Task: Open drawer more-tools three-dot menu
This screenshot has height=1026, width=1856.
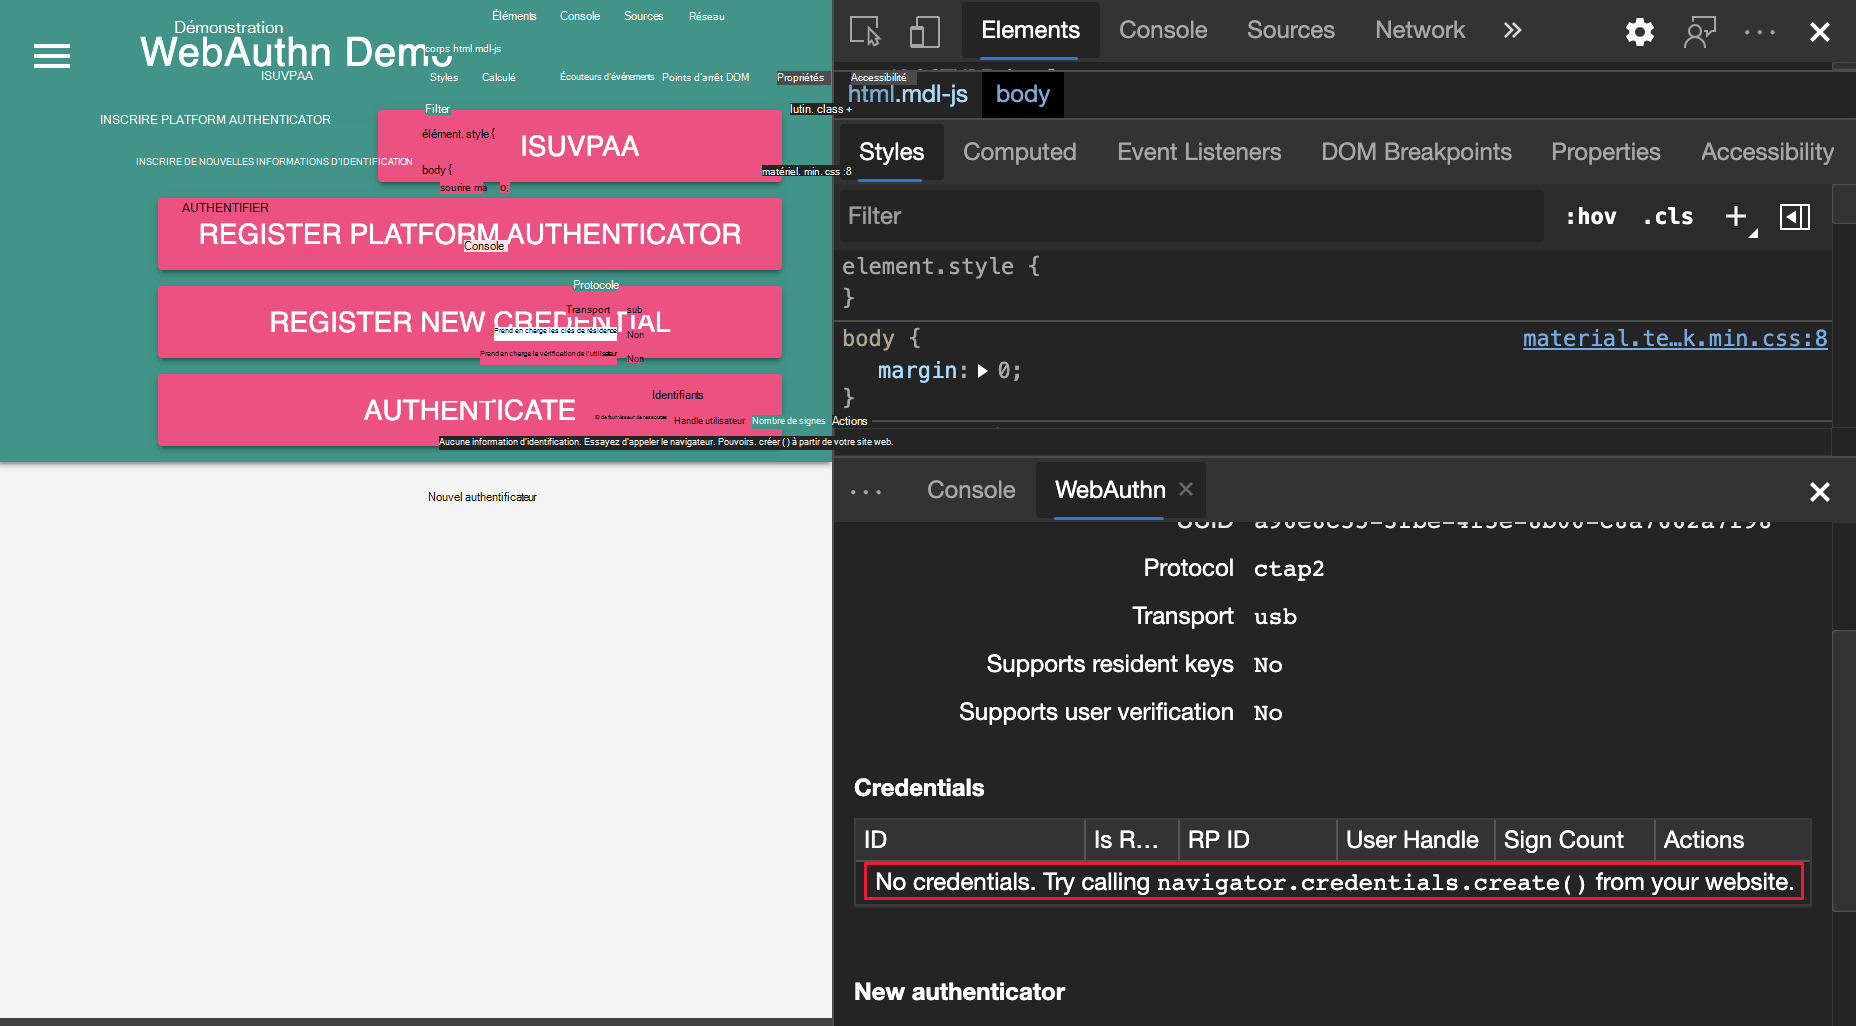Action: pos(866,491)
